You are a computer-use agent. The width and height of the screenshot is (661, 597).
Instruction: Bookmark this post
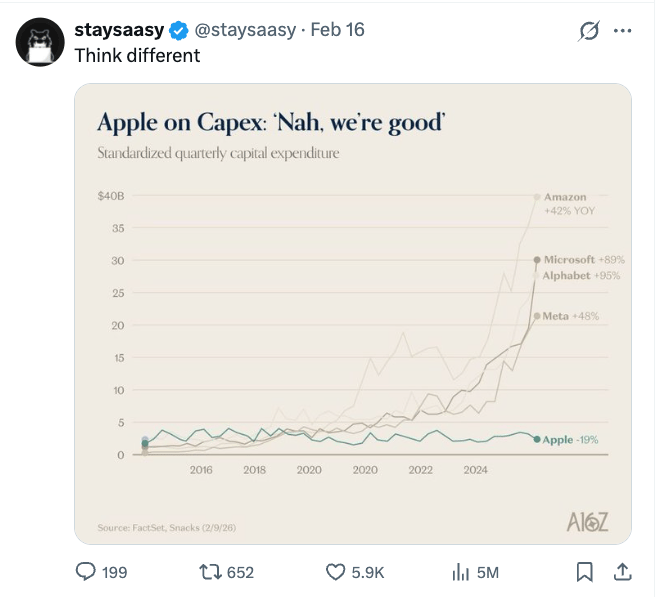585,572
